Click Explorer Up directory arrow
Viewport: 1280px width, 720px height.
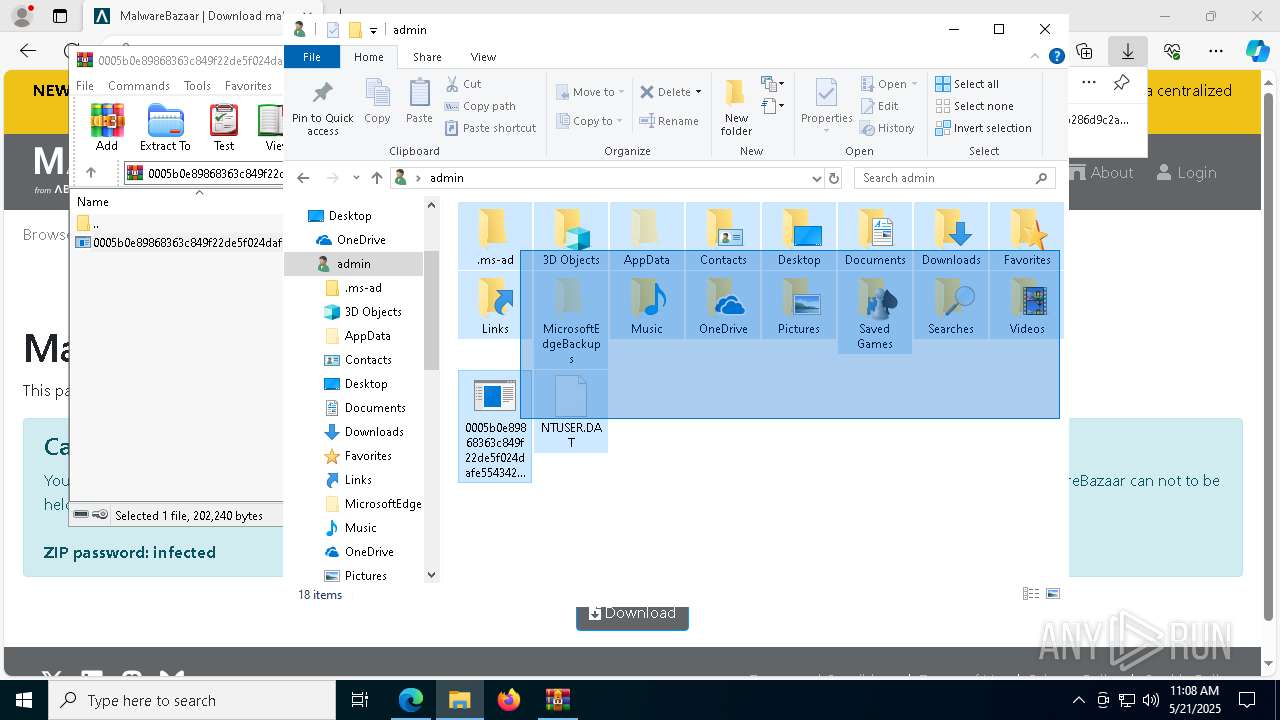[x=376, y=178]
